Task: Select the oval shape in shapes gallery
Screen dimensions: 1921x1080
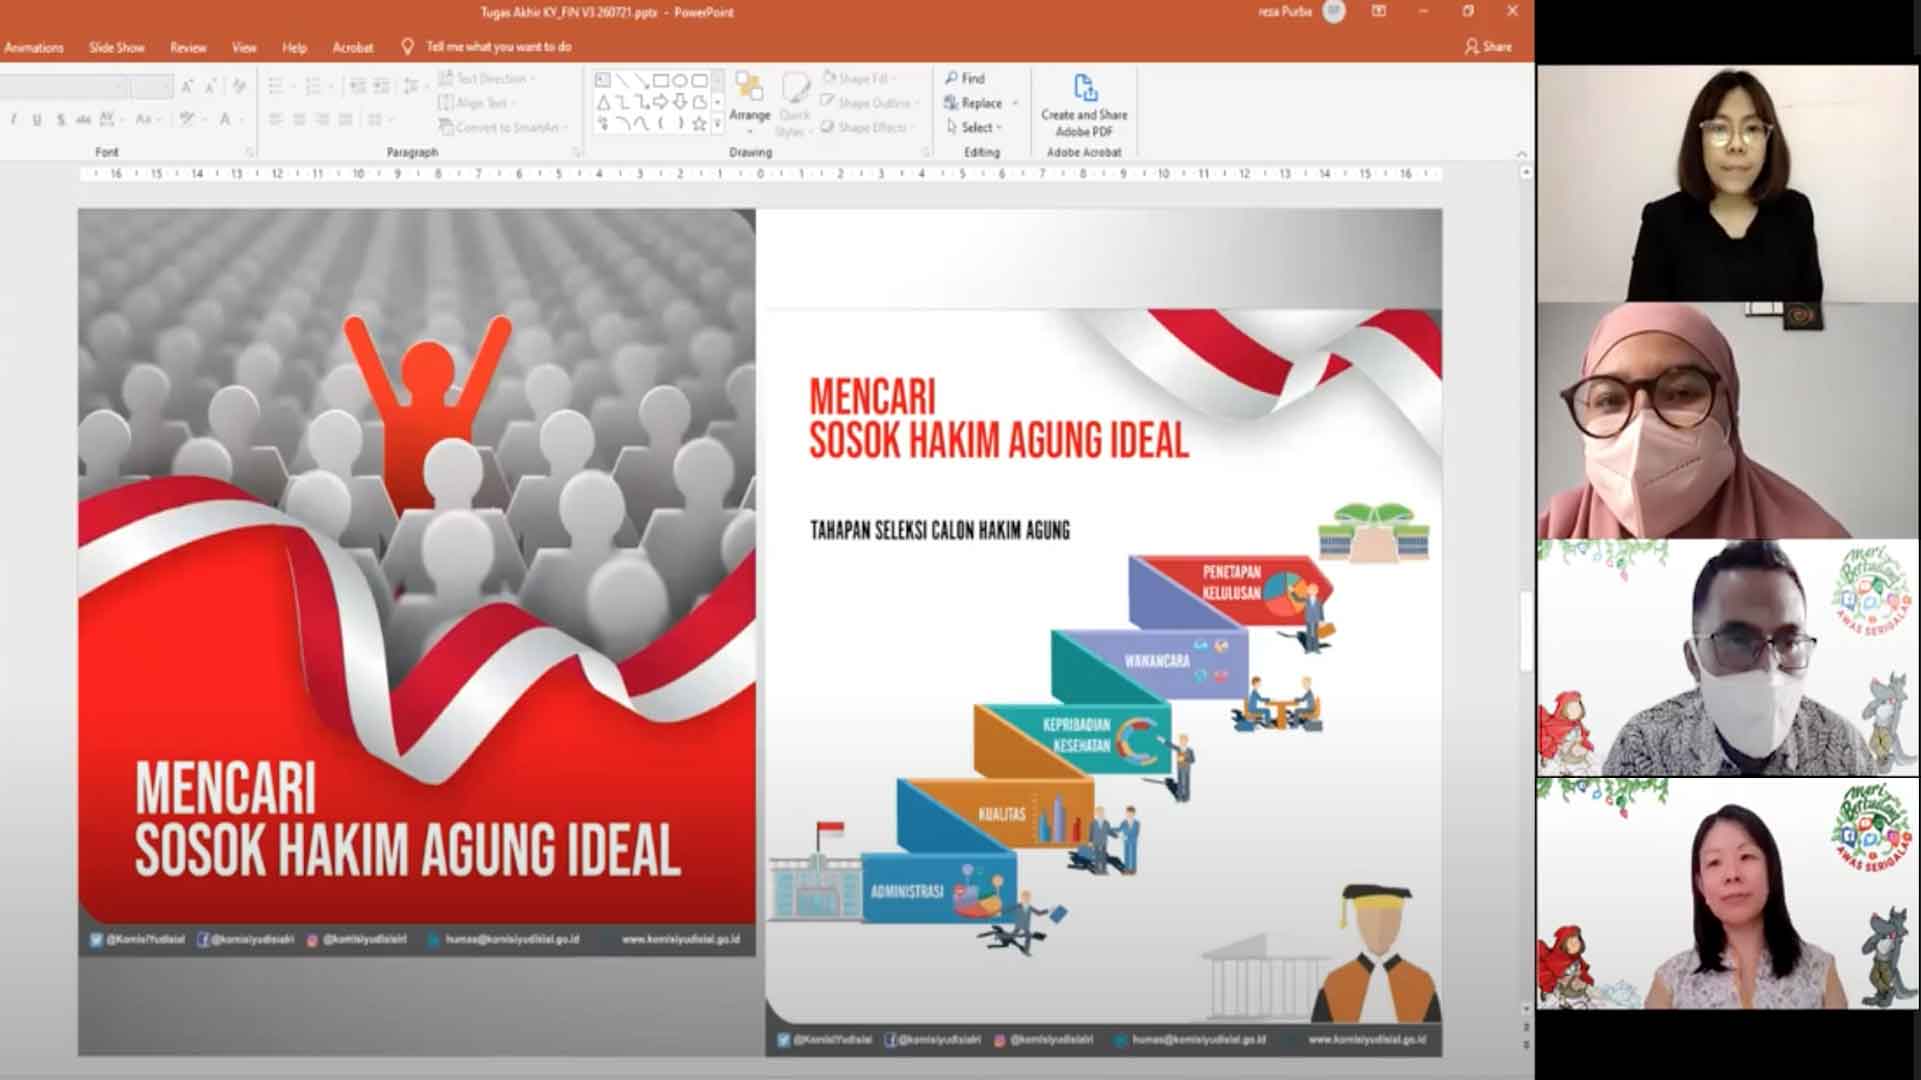Action: pyautogui.click(x=680, y=80)
